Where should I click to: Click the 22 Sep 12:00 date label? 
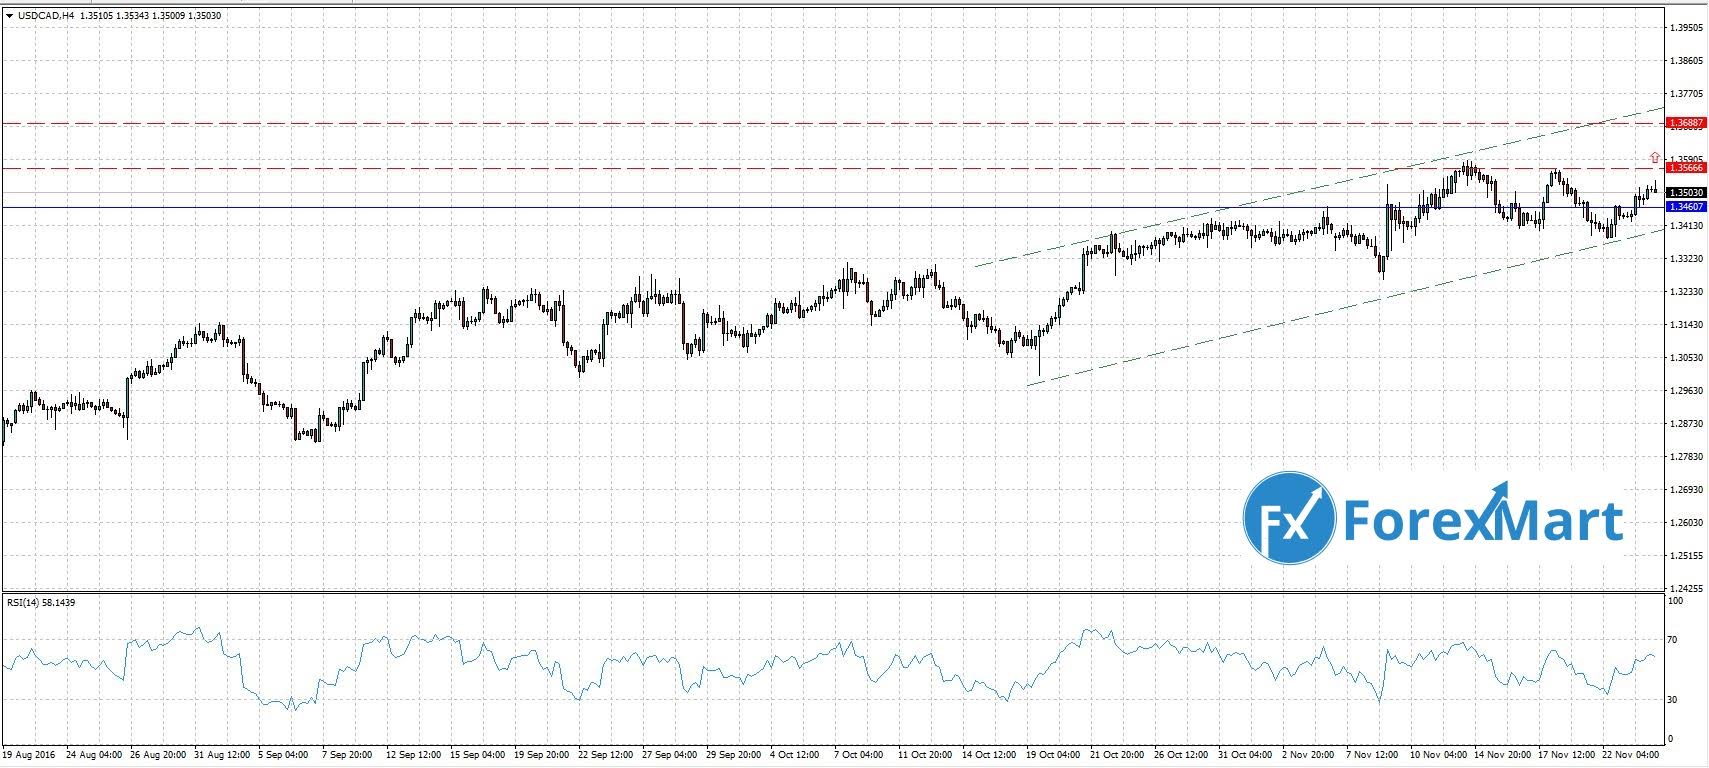click(x=605, y=753)
